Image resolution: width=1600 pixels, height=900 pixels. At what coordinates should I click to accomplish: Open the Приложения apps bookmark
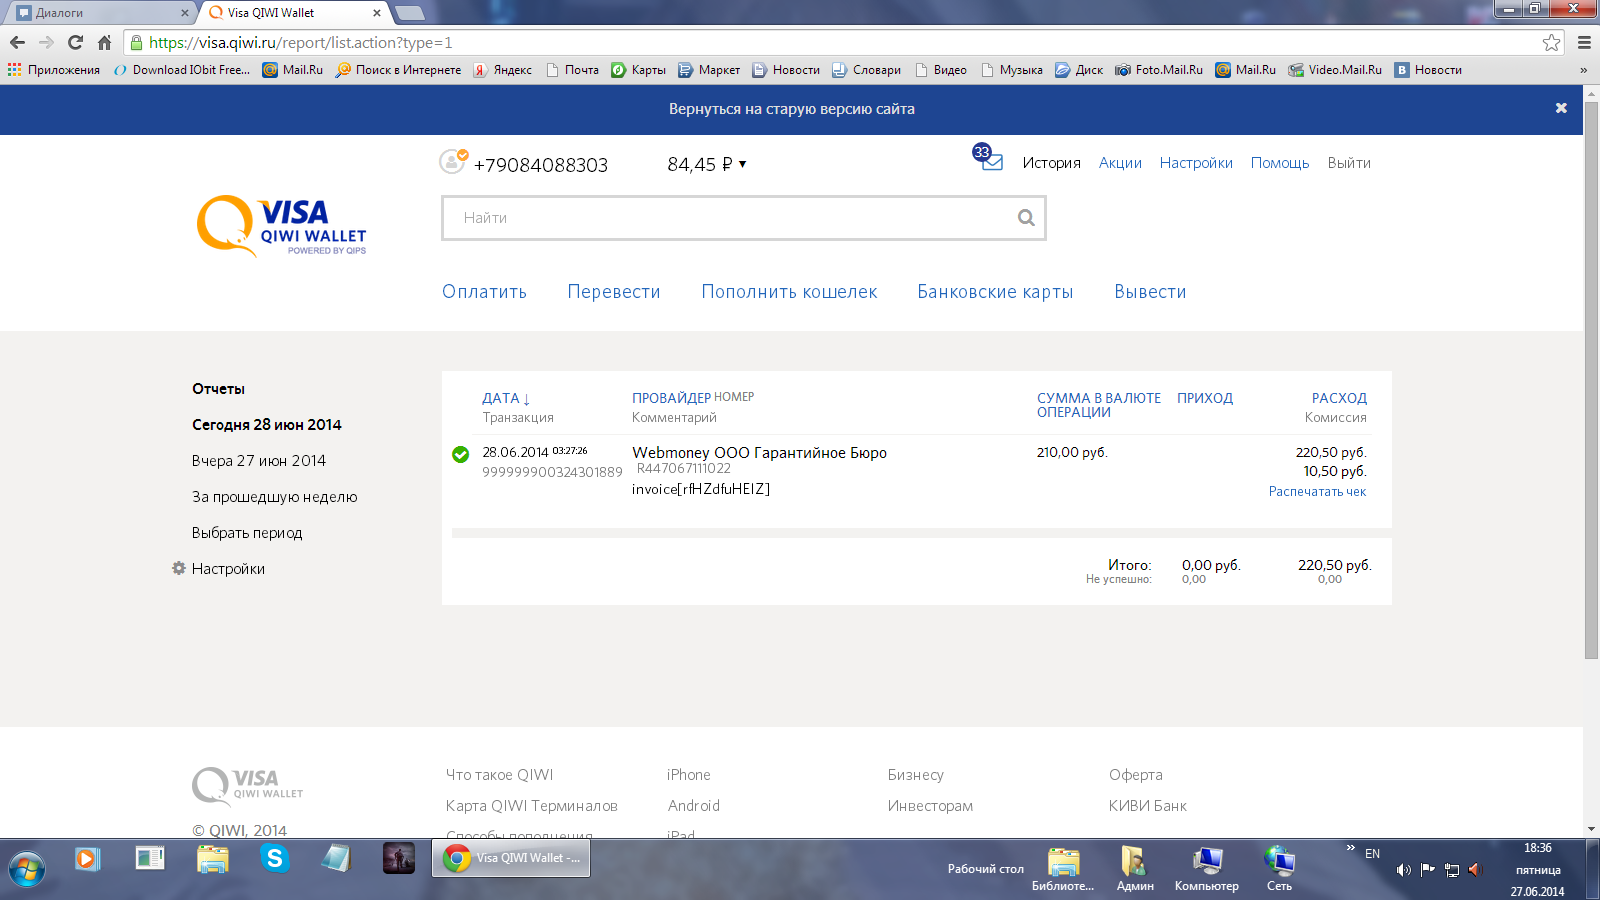tap(54, 70)
